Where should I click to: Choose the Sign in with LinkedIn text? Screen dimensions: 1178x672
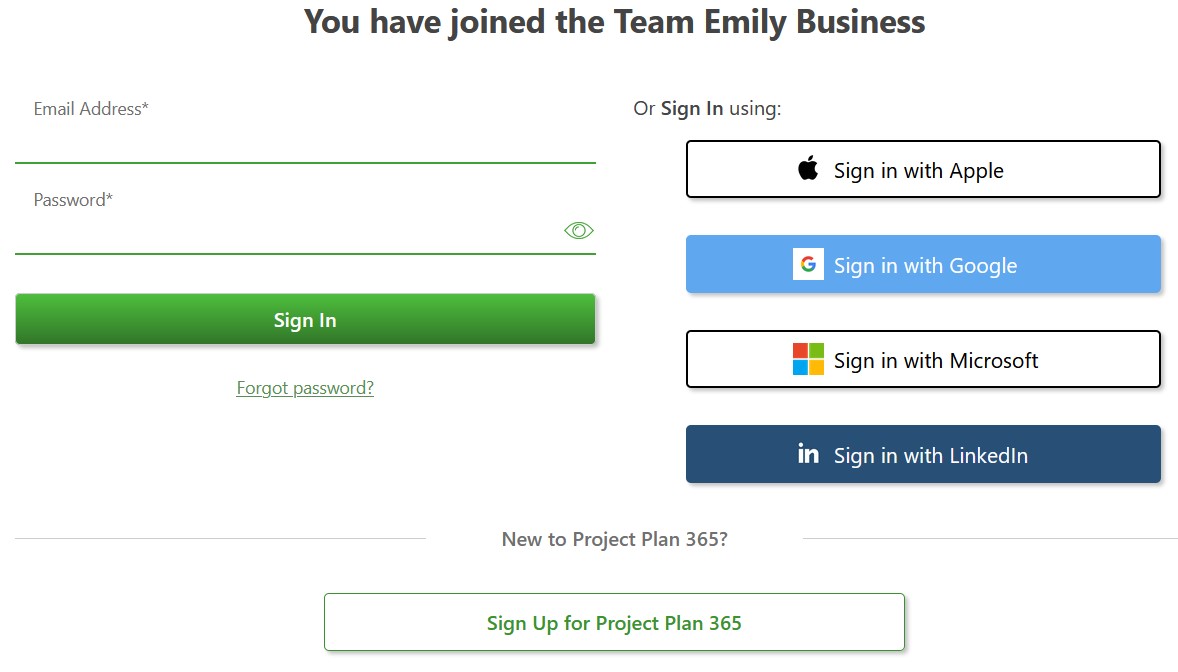click(x=930, y=456)
